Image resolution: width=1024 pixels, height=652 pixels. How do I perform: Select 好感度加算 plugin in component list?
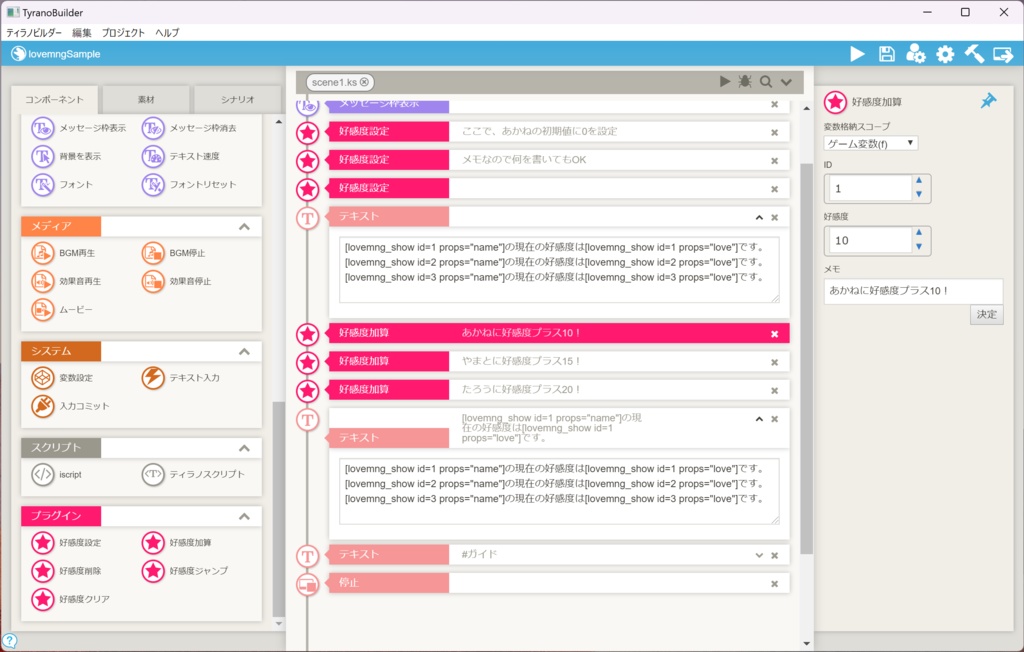[177, 542]
